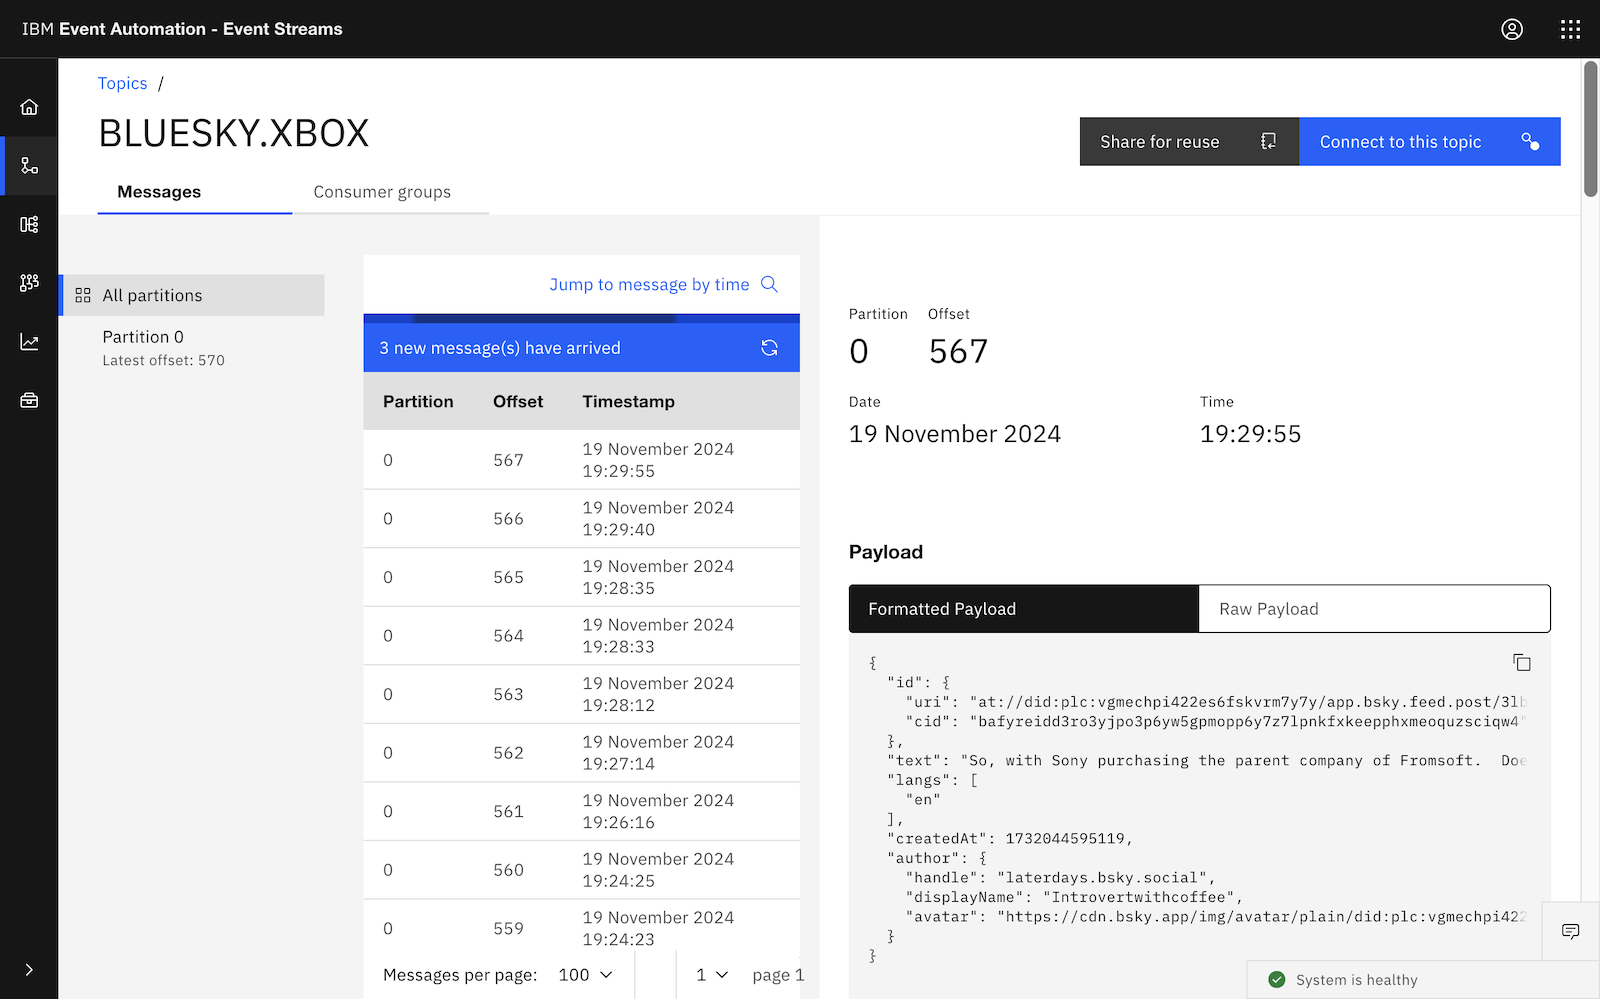The width and height of the screenshot is (1600, 999).
Task: Select the message row with offset 564
Action: (581, 636)
